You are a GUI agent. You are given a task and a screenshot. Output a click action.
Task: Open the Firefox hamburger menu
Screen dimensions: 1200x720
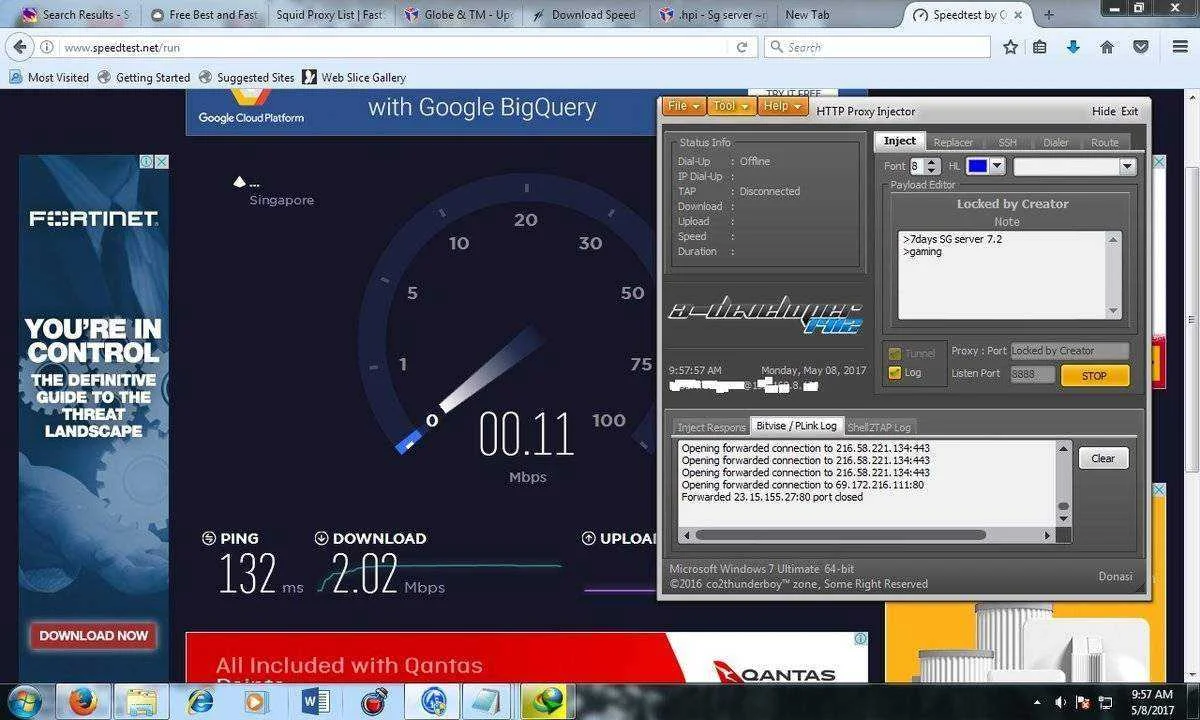pyautogui.click(x=1180, y=47)
